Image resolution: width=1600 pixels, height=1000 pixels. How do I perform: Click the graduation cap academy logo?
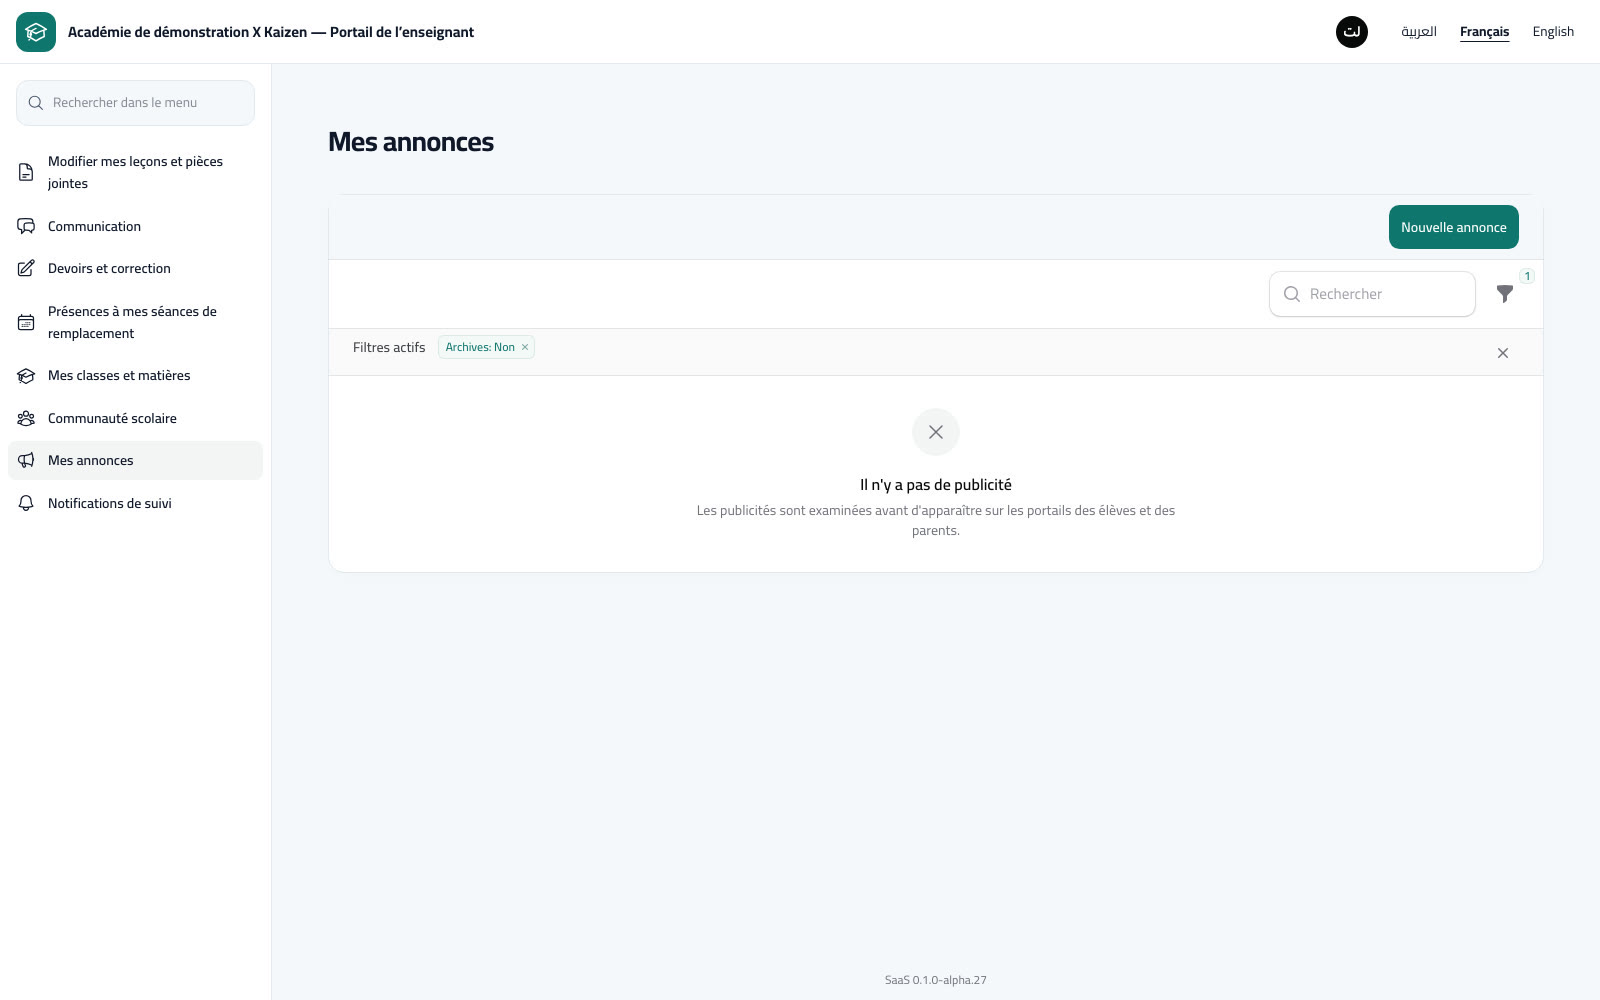click(36, 32)
